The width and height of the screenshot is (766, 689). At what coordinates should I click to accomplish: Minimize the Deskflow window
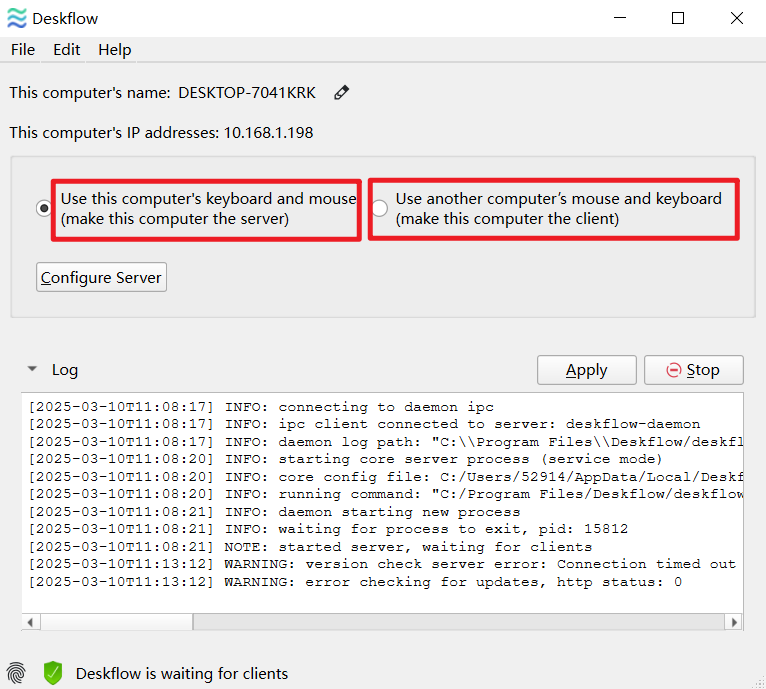620,18
